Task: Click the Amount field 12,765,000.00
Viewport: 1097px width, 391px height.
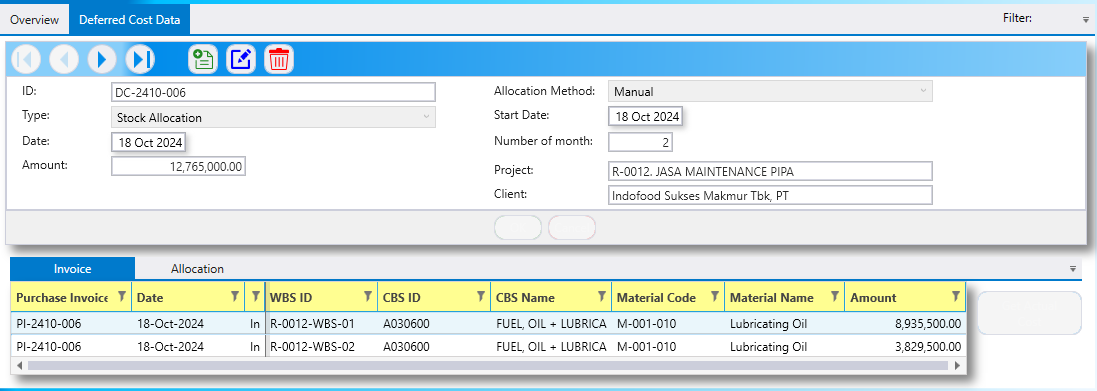Action: [178, 166]
